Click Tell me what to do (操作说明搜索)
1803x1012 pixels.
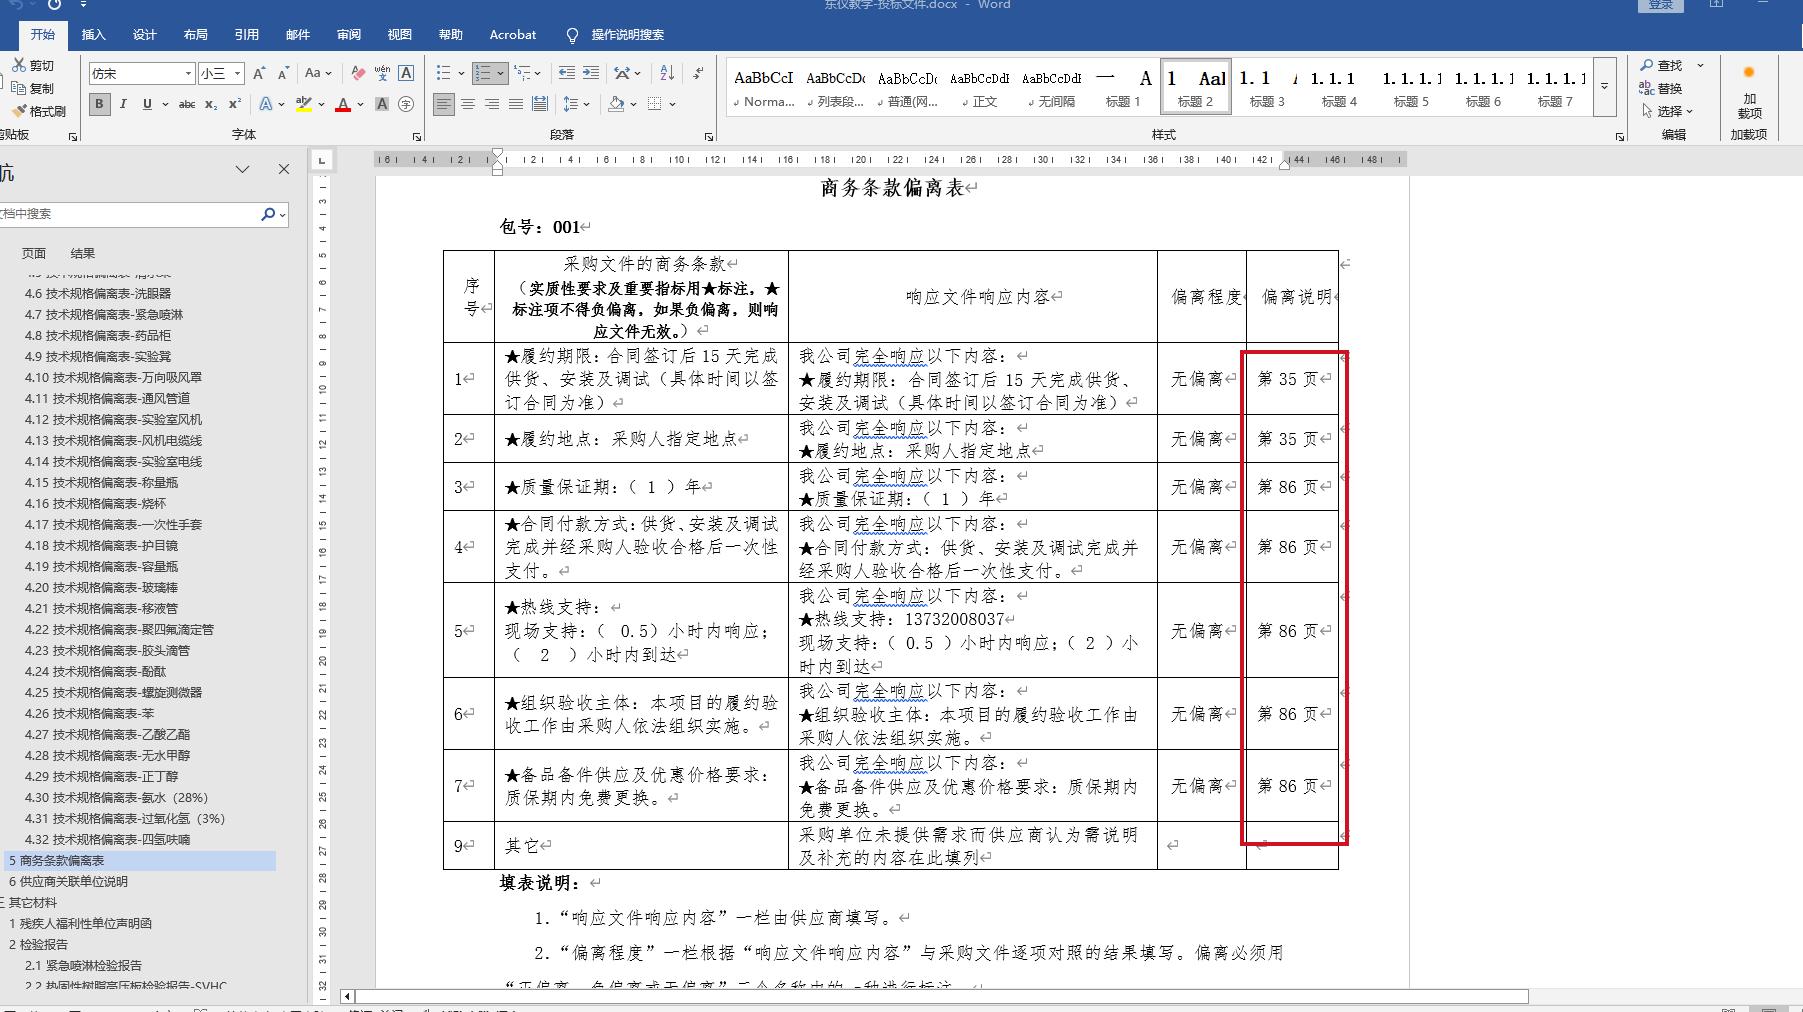pyautogui.click(x=615, y=35)
